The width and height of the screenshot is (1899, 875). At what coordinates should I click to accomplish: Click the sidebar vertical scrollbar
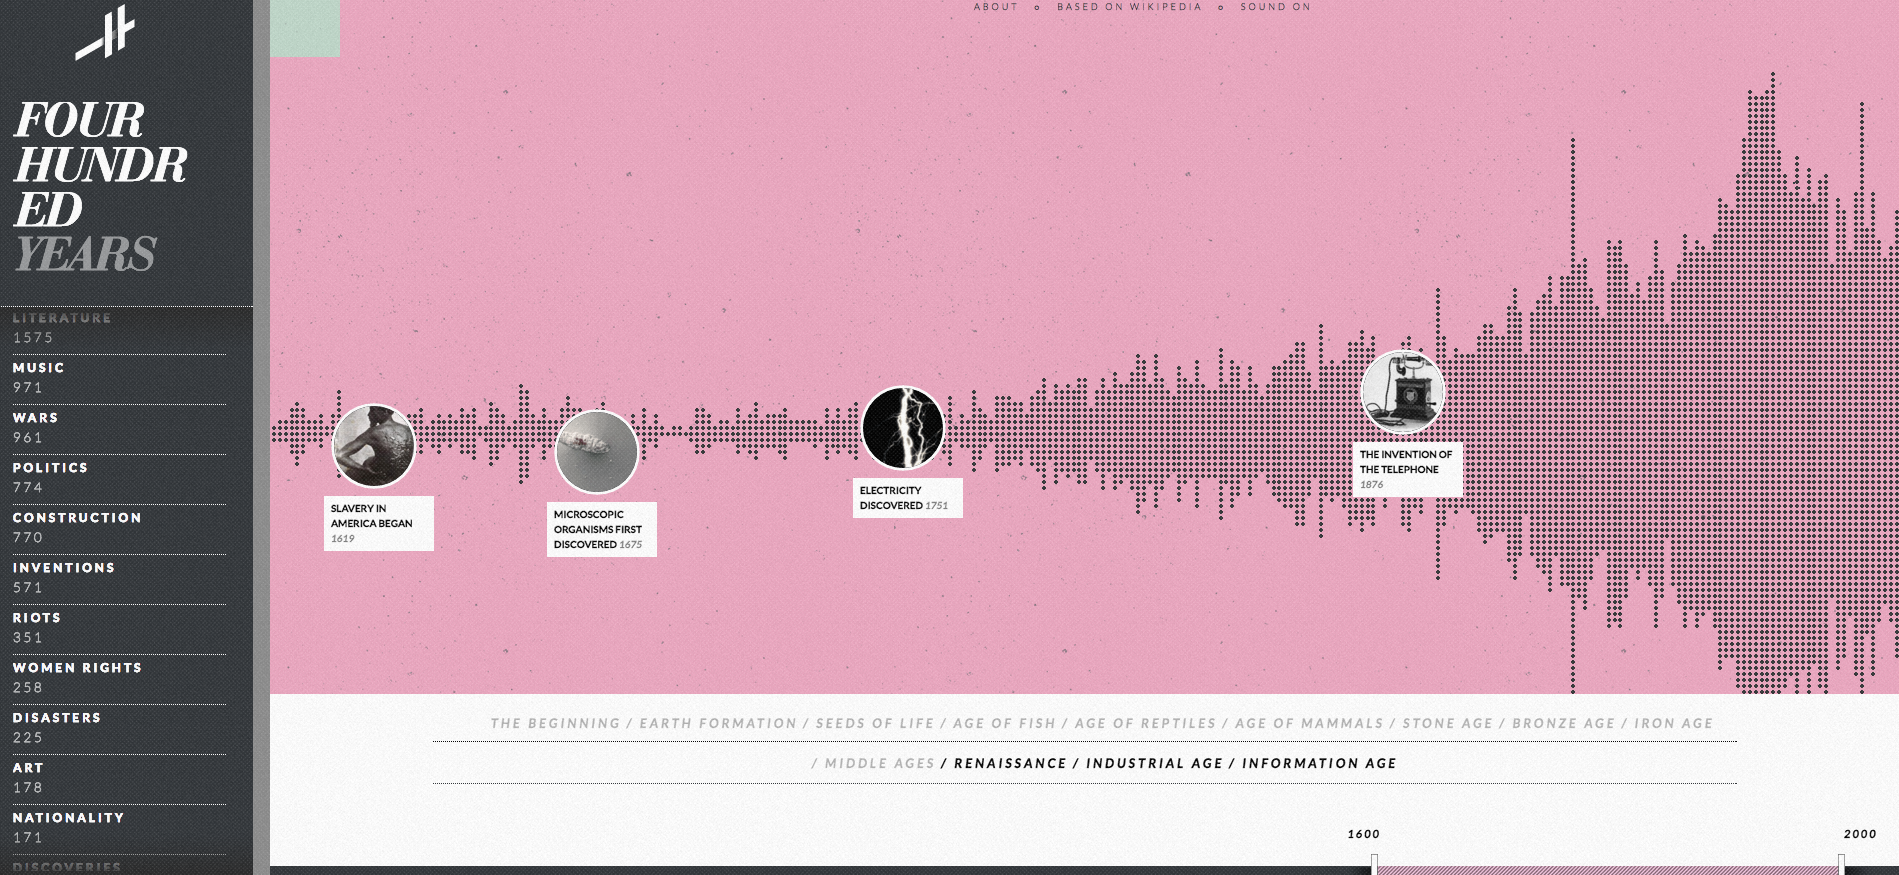pos(261,437)
